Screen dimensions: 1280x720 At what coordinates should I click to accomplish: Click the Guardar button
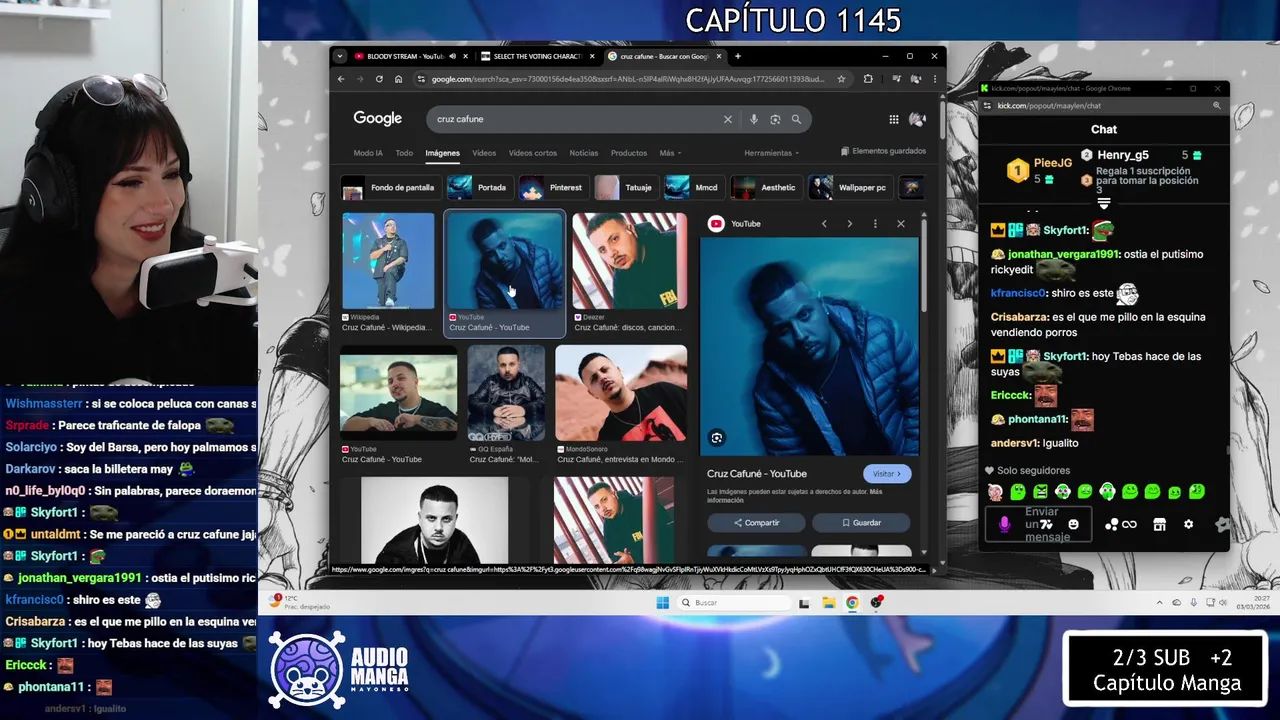[x=861, y=522]
